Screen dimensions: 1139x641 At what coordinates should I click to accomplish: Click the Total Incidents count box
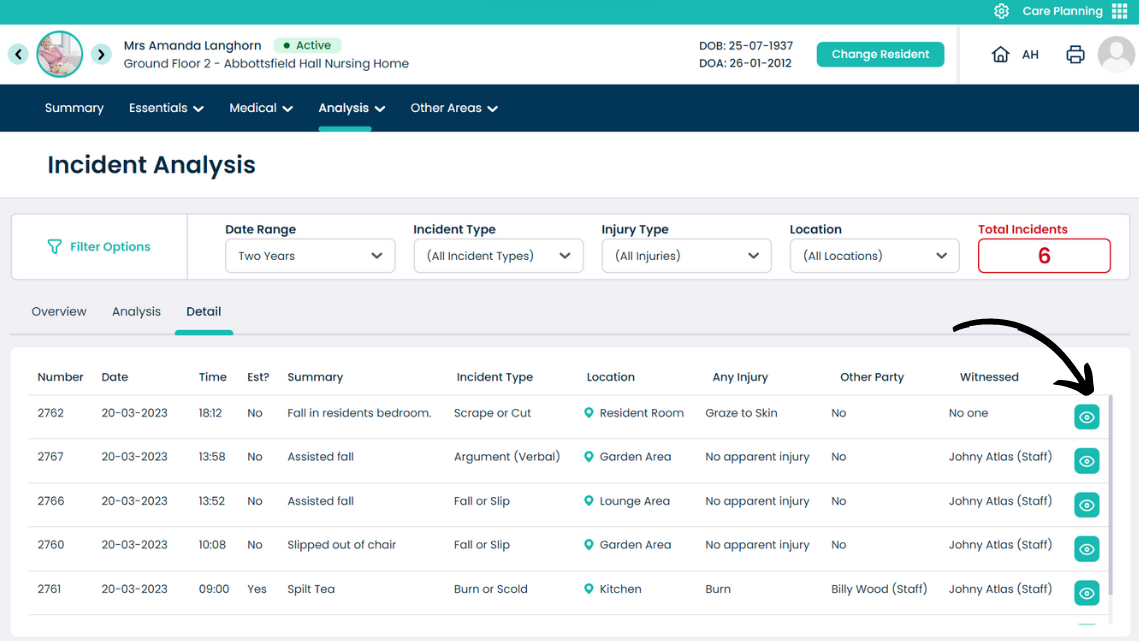pos(1044,256)
